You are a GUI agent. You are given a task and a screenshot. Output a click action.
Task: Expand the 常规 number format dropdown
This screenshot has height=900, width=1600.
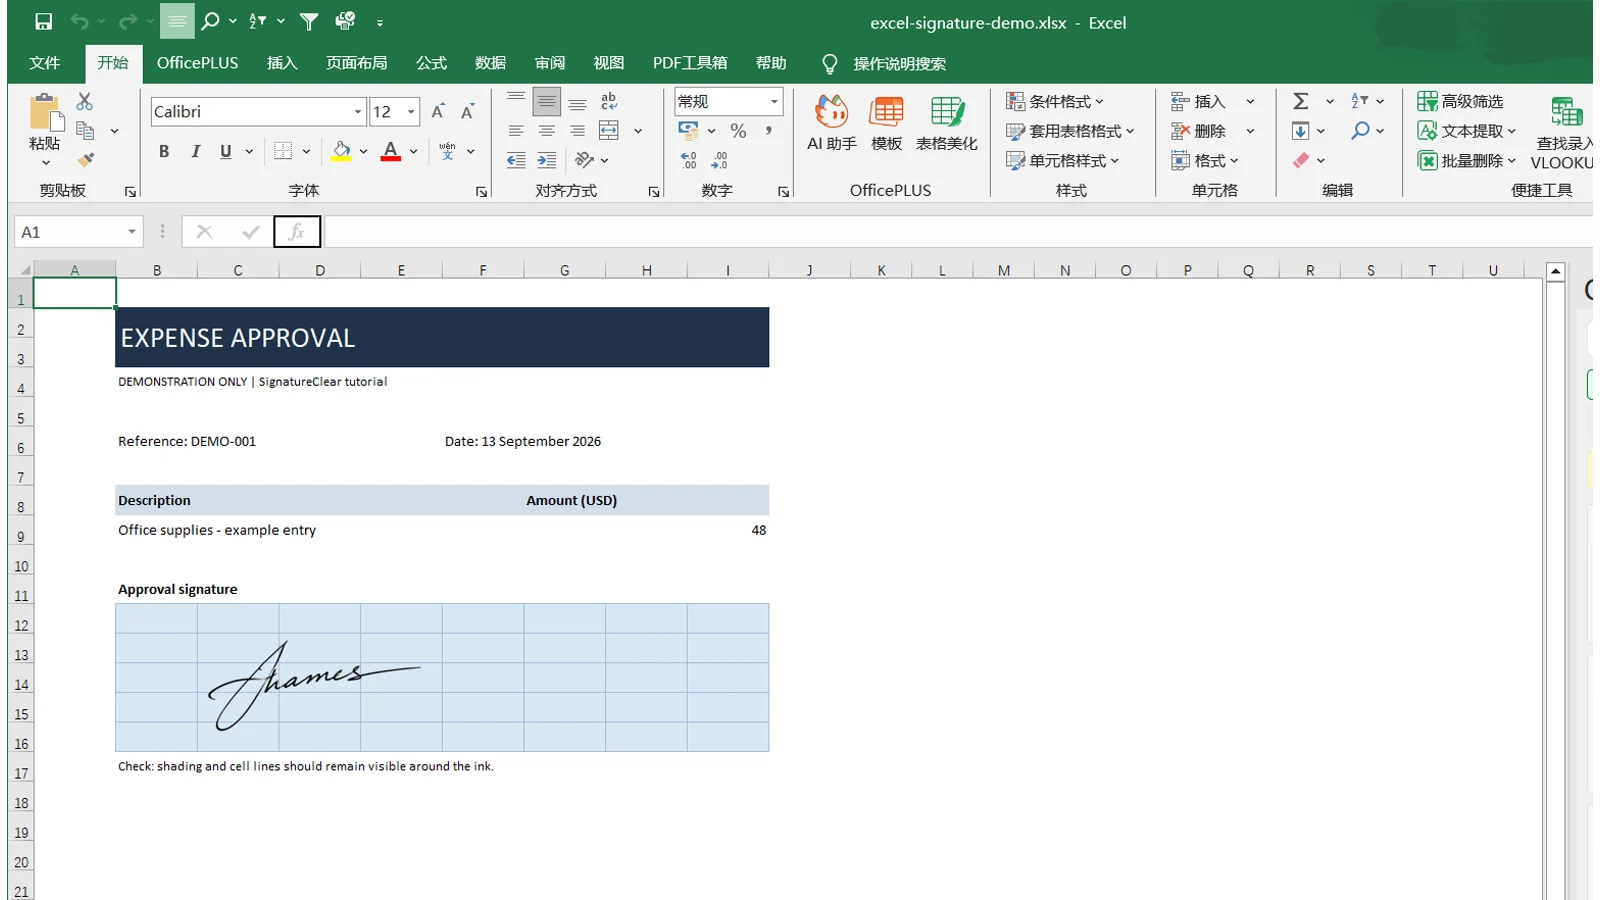pyautogui.click(x=773, y=101)
